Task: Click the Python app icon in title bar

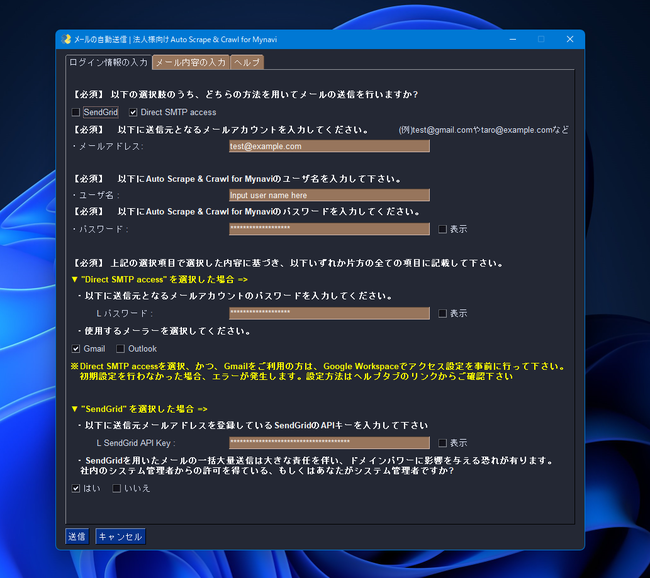Action: coord(66,39)
